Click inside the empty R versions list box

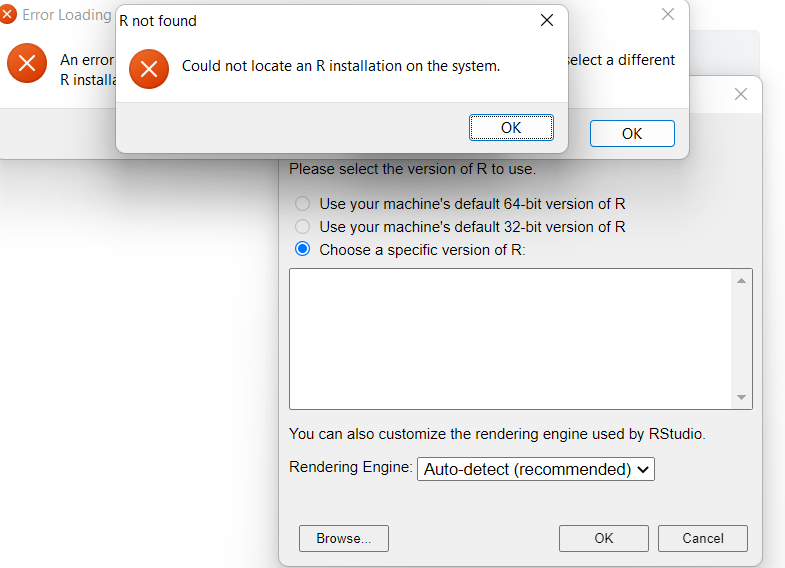coord(510,339)
